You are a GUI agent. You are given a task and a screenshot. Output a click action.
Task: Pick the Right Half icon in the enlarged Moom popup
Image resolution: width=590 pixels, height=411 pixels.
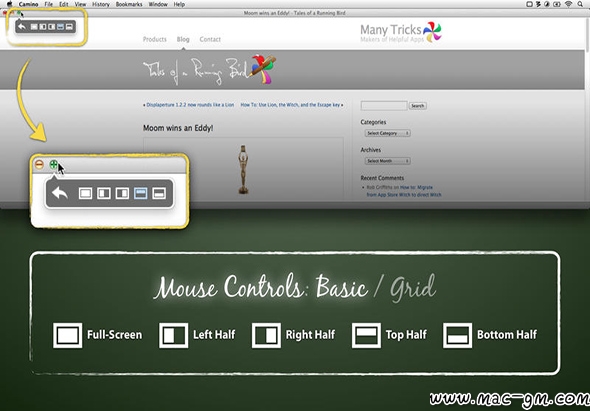click(122, 193)
